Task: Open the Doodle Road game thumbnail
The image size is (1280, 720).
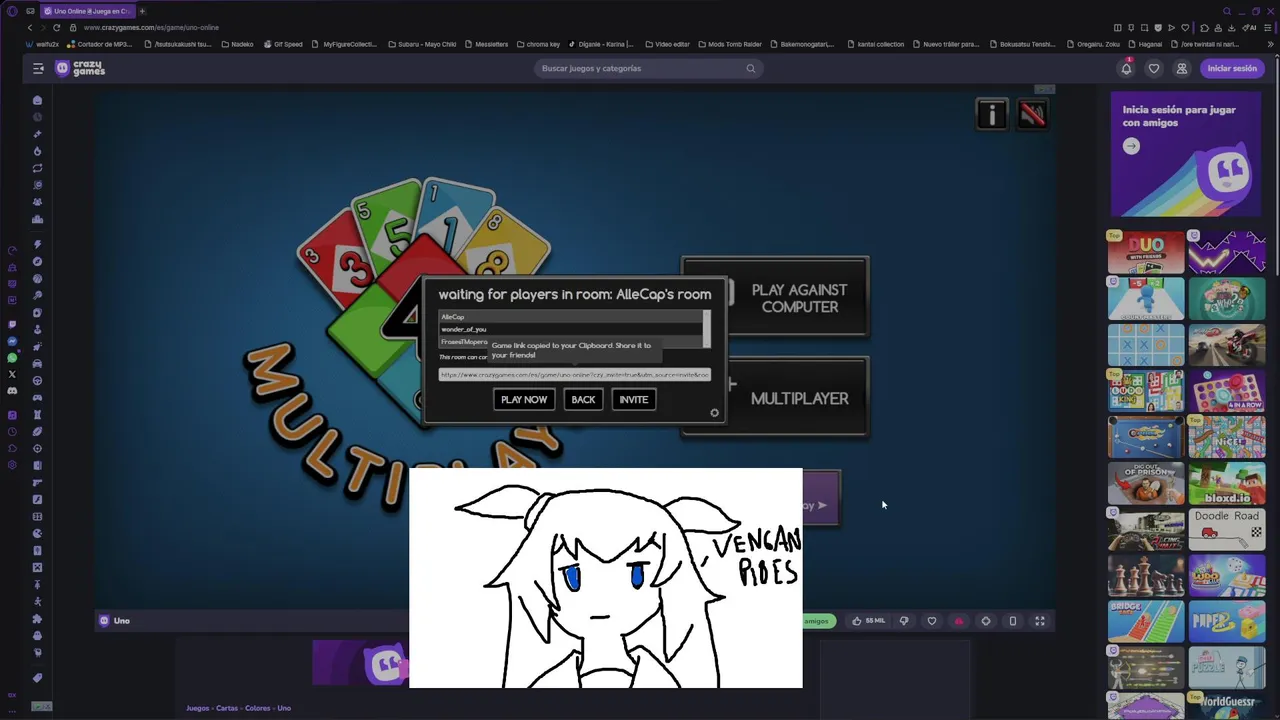Action: (1227, 529)
